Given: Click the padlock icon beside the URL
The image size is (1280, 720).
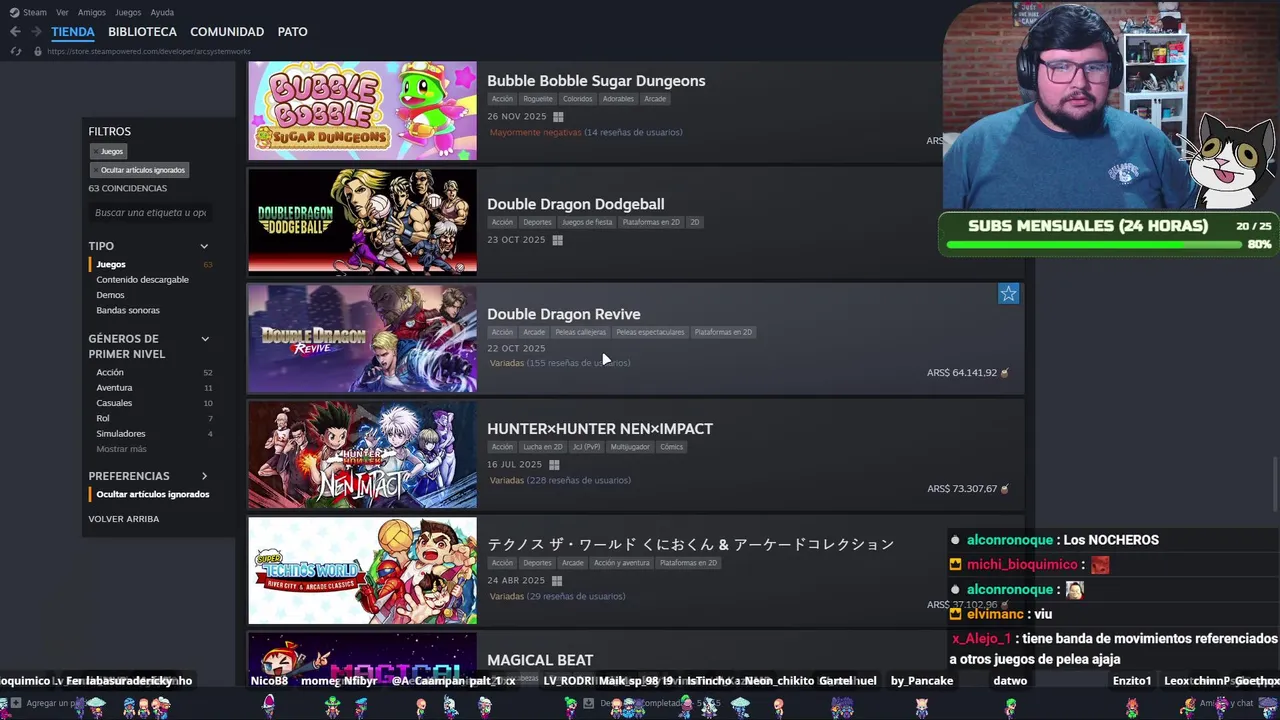Looking at the screenshot, I should pos(38,51).
